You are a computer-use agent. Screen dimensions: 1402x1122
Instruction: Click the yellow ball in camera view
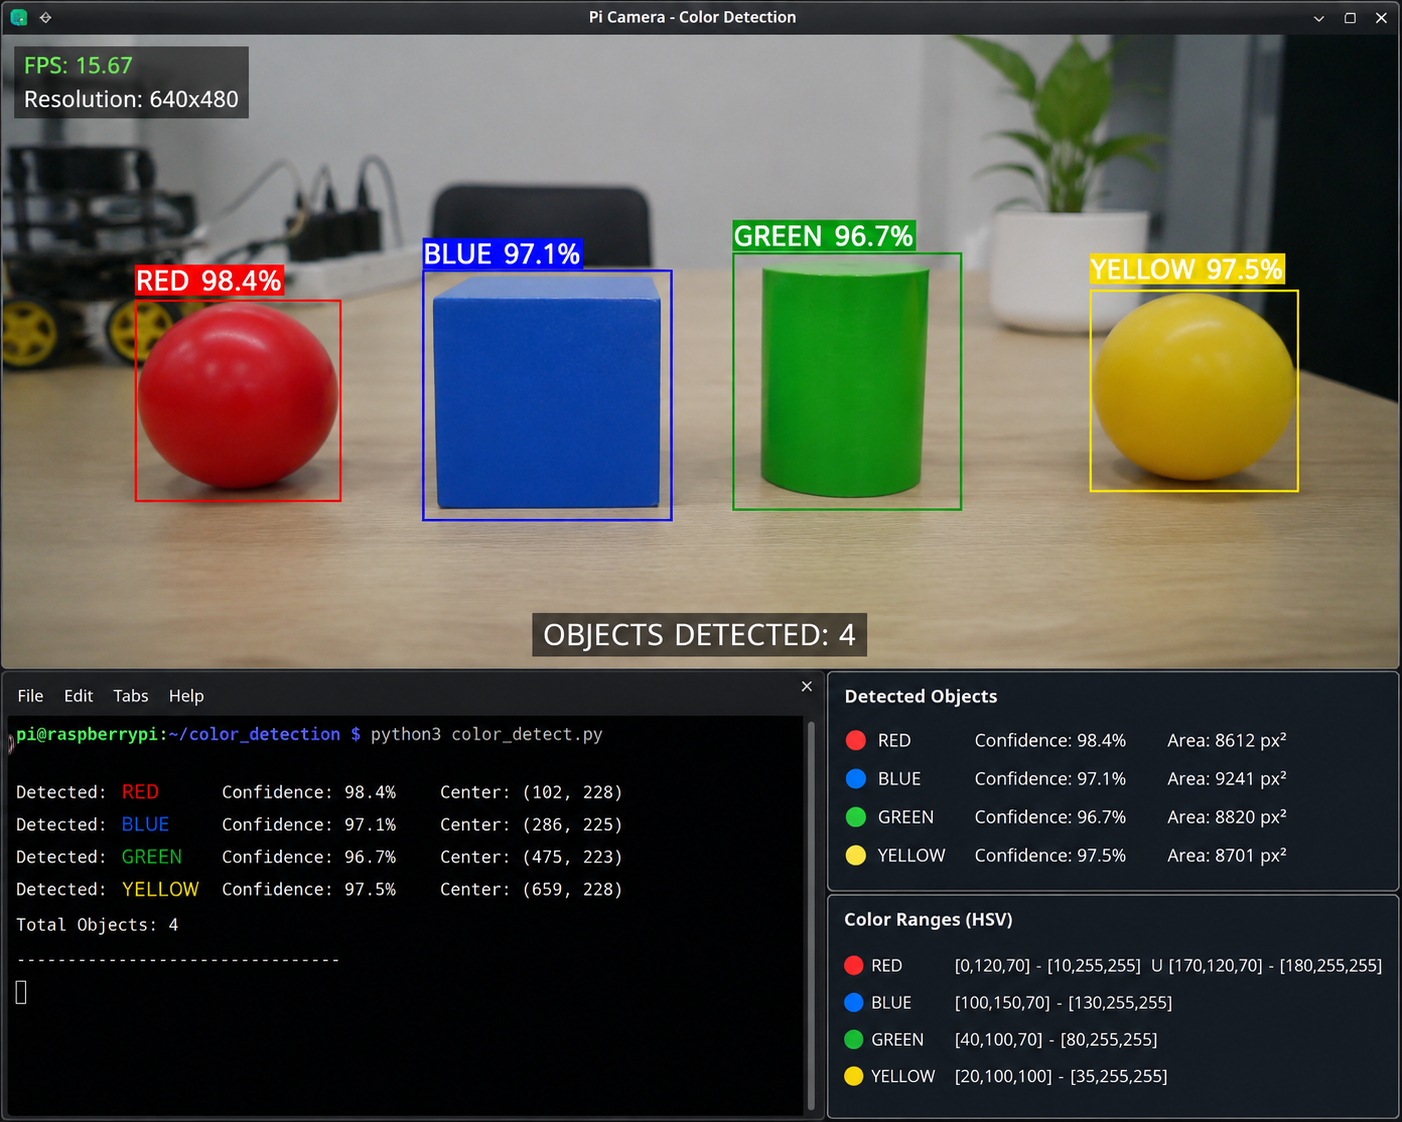pos(1193,387)
